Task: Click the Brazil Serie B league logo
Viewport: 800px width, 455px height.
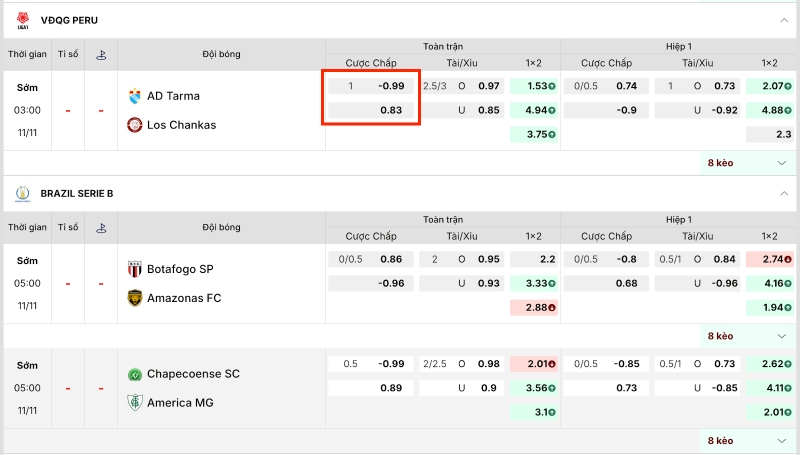Action: 22,192
